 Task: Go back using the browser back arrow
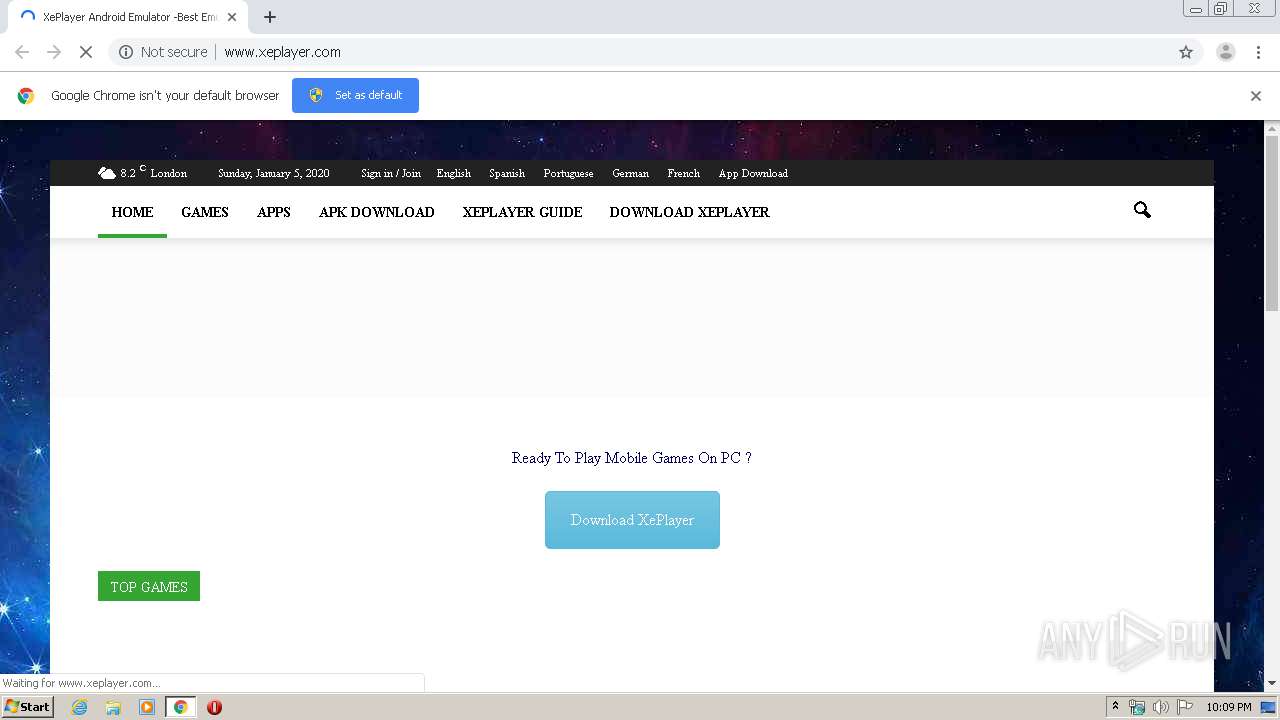(22, 52)
